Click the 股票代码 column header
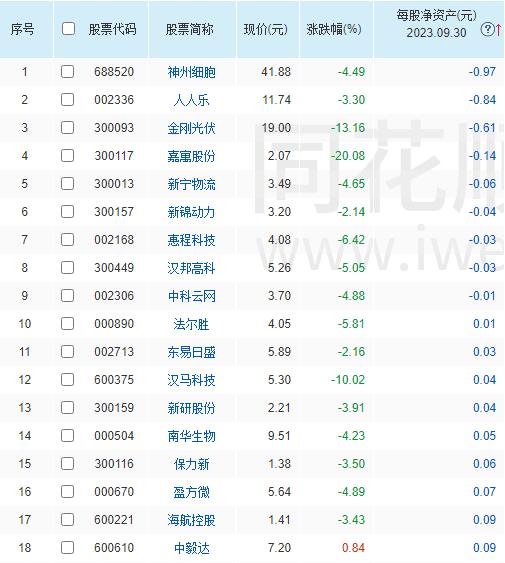The height and width of the screenshot is (563, 505). pyautogui.click(x=112, y=29)
